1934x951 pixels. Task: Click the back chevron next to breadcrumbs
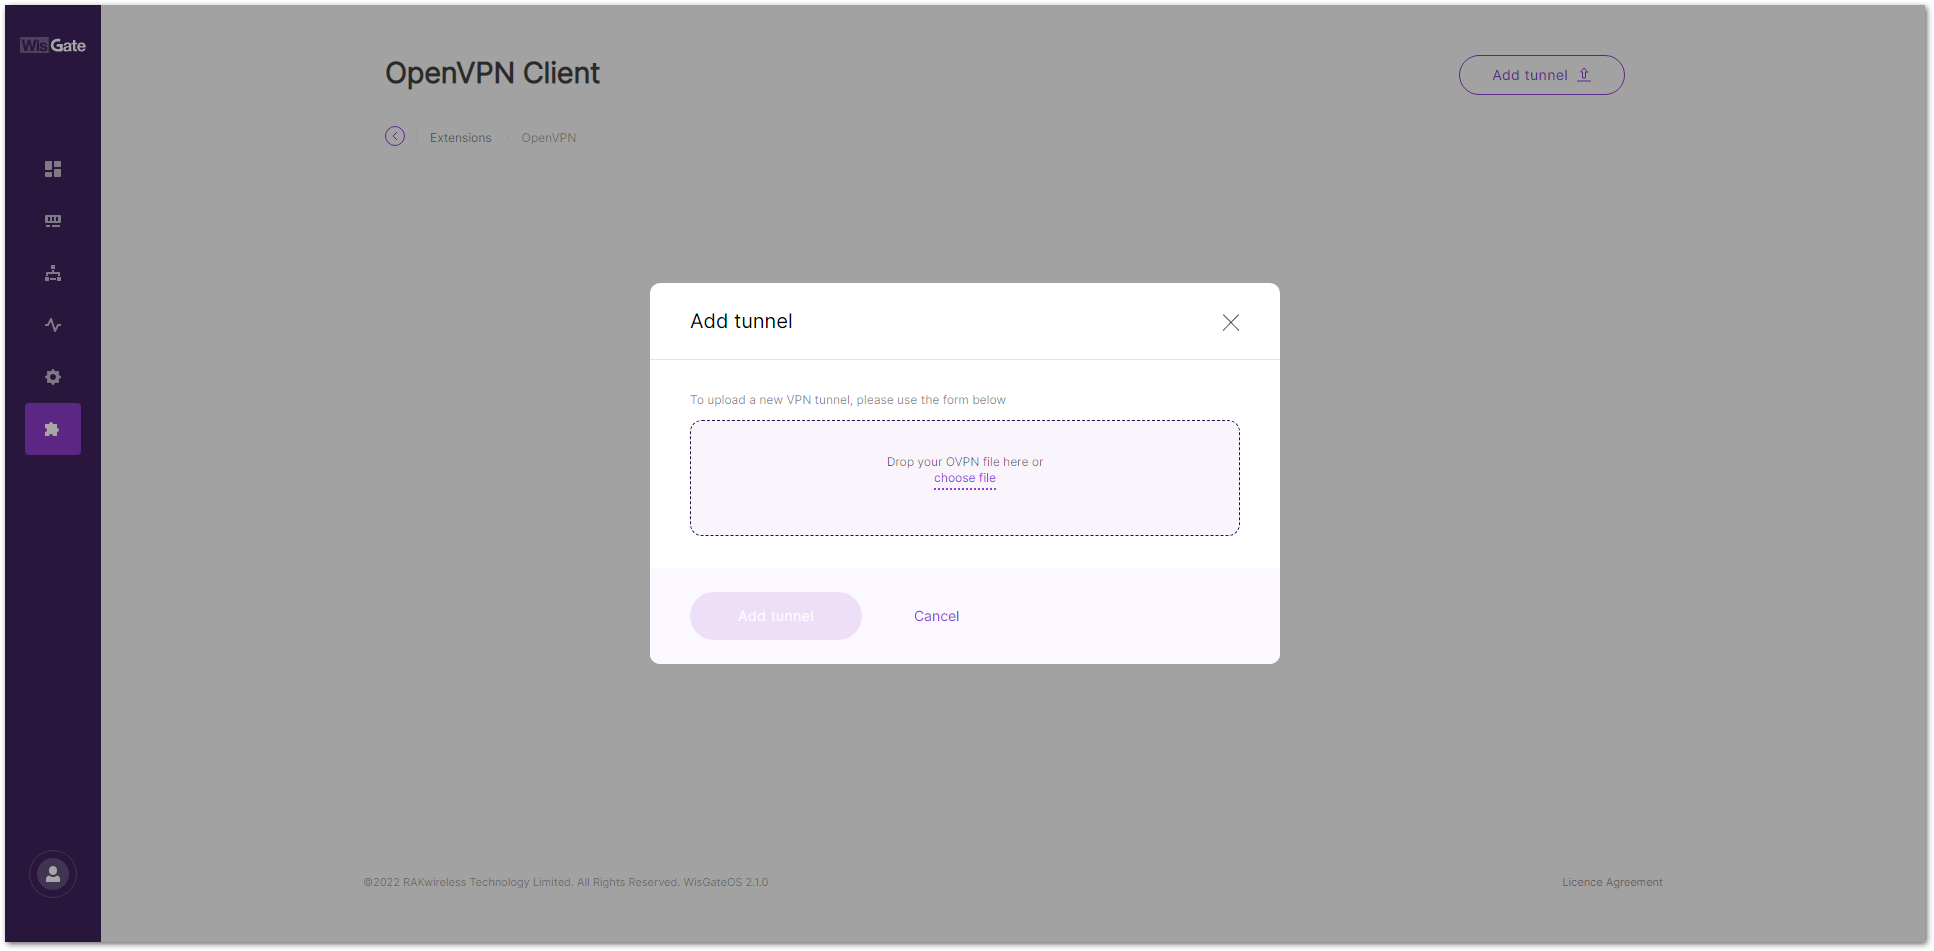pos(395,136)
